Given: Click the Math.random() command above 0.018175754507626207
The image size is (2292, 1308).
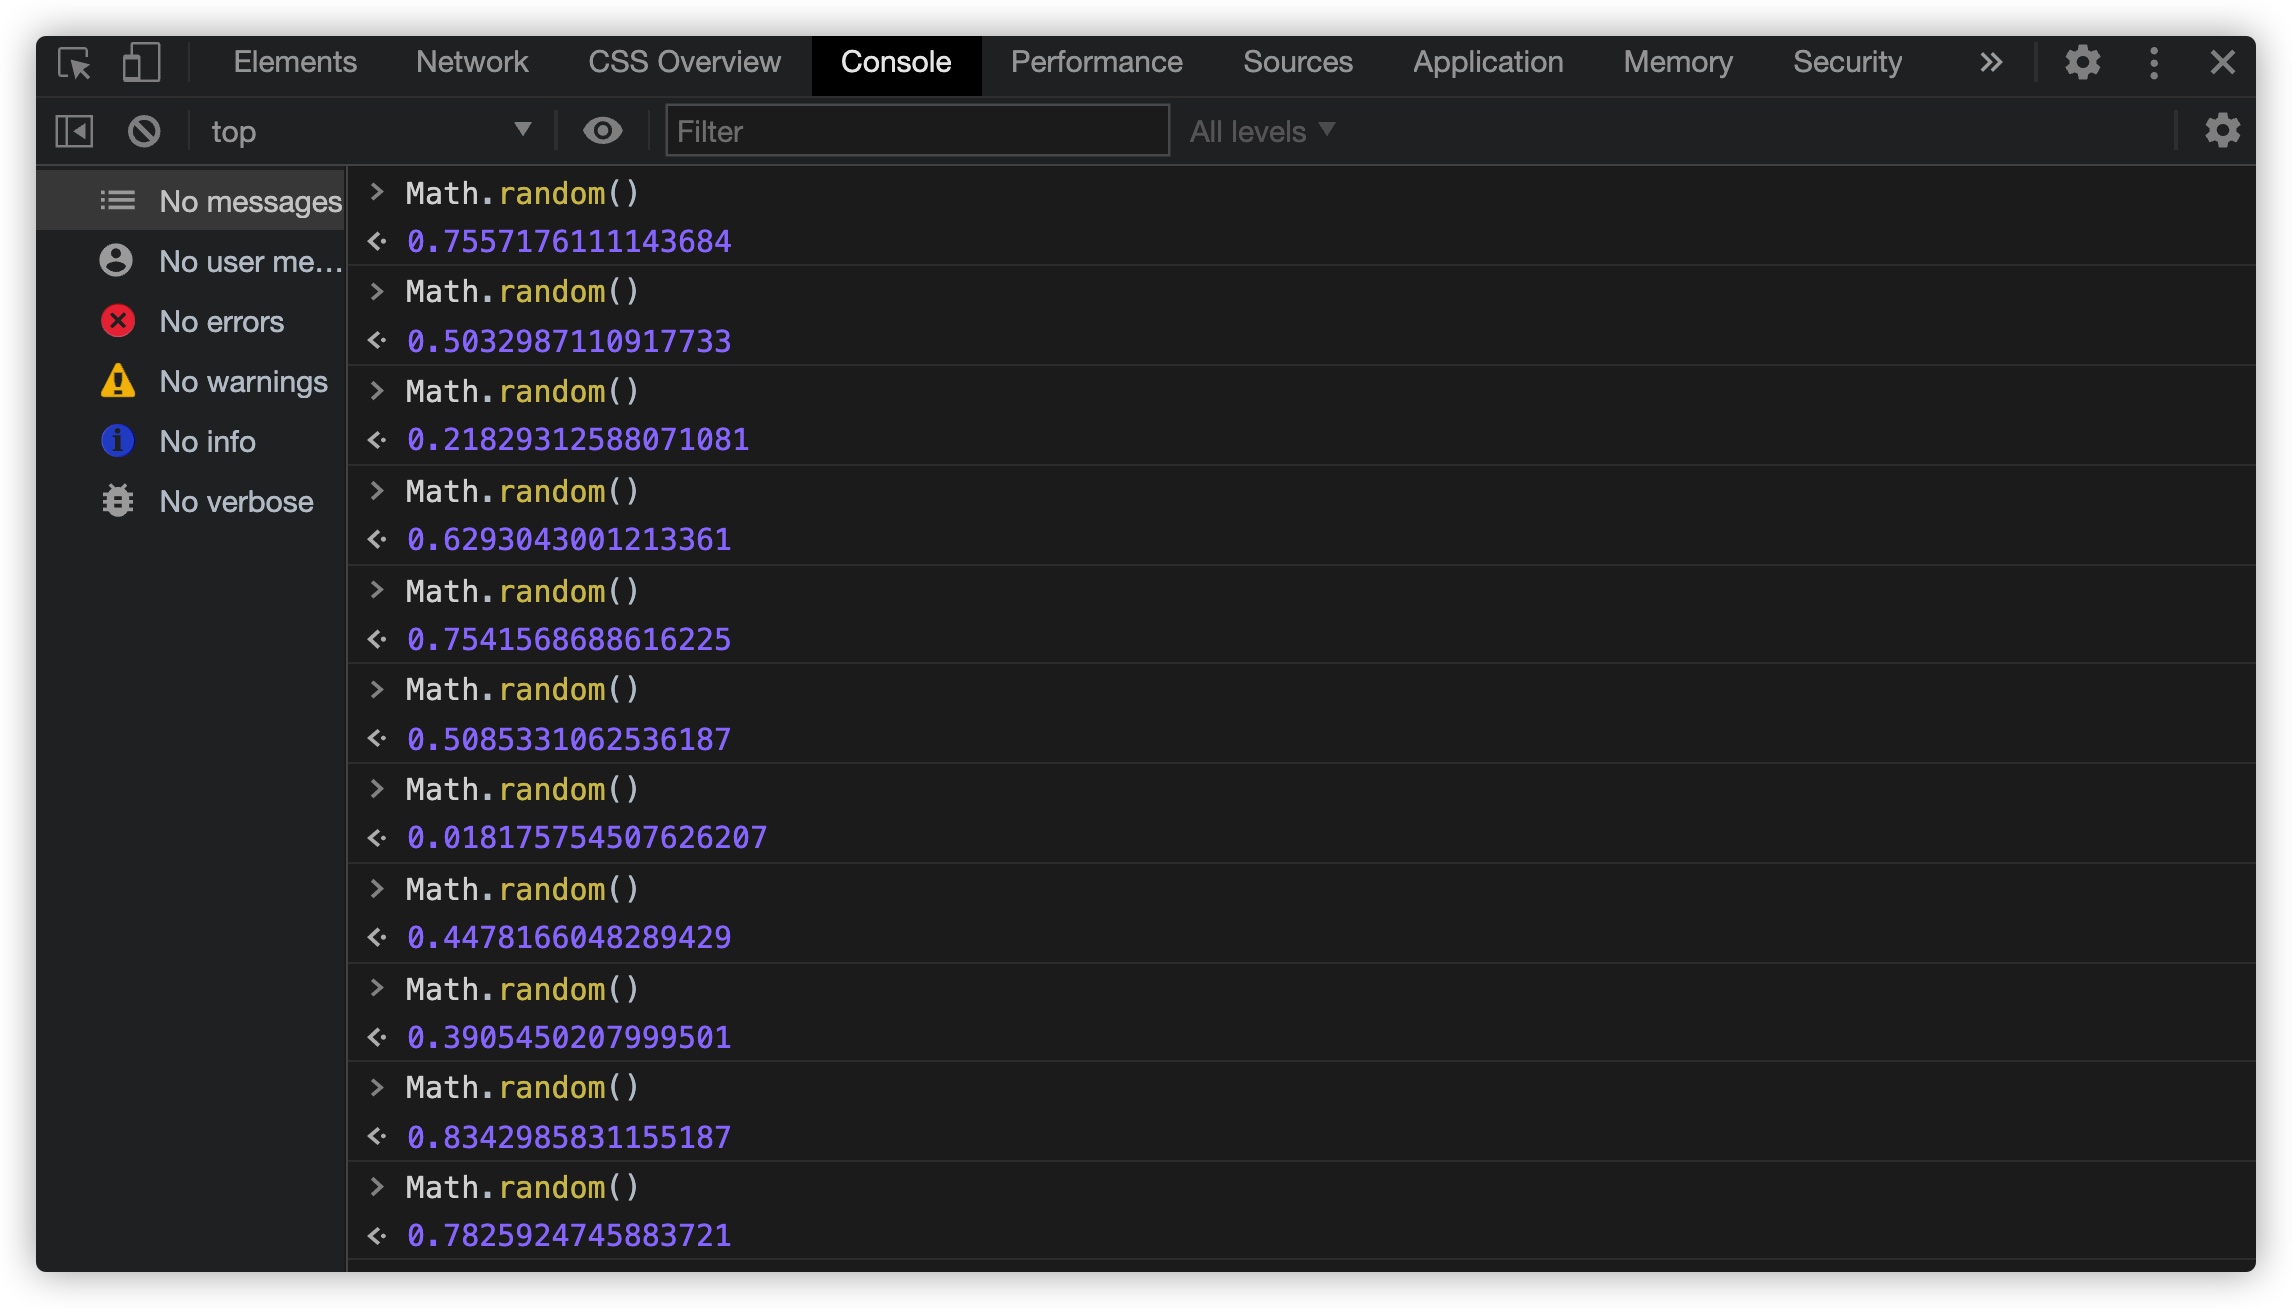Looking at the screenshot, I should point(522,789).
